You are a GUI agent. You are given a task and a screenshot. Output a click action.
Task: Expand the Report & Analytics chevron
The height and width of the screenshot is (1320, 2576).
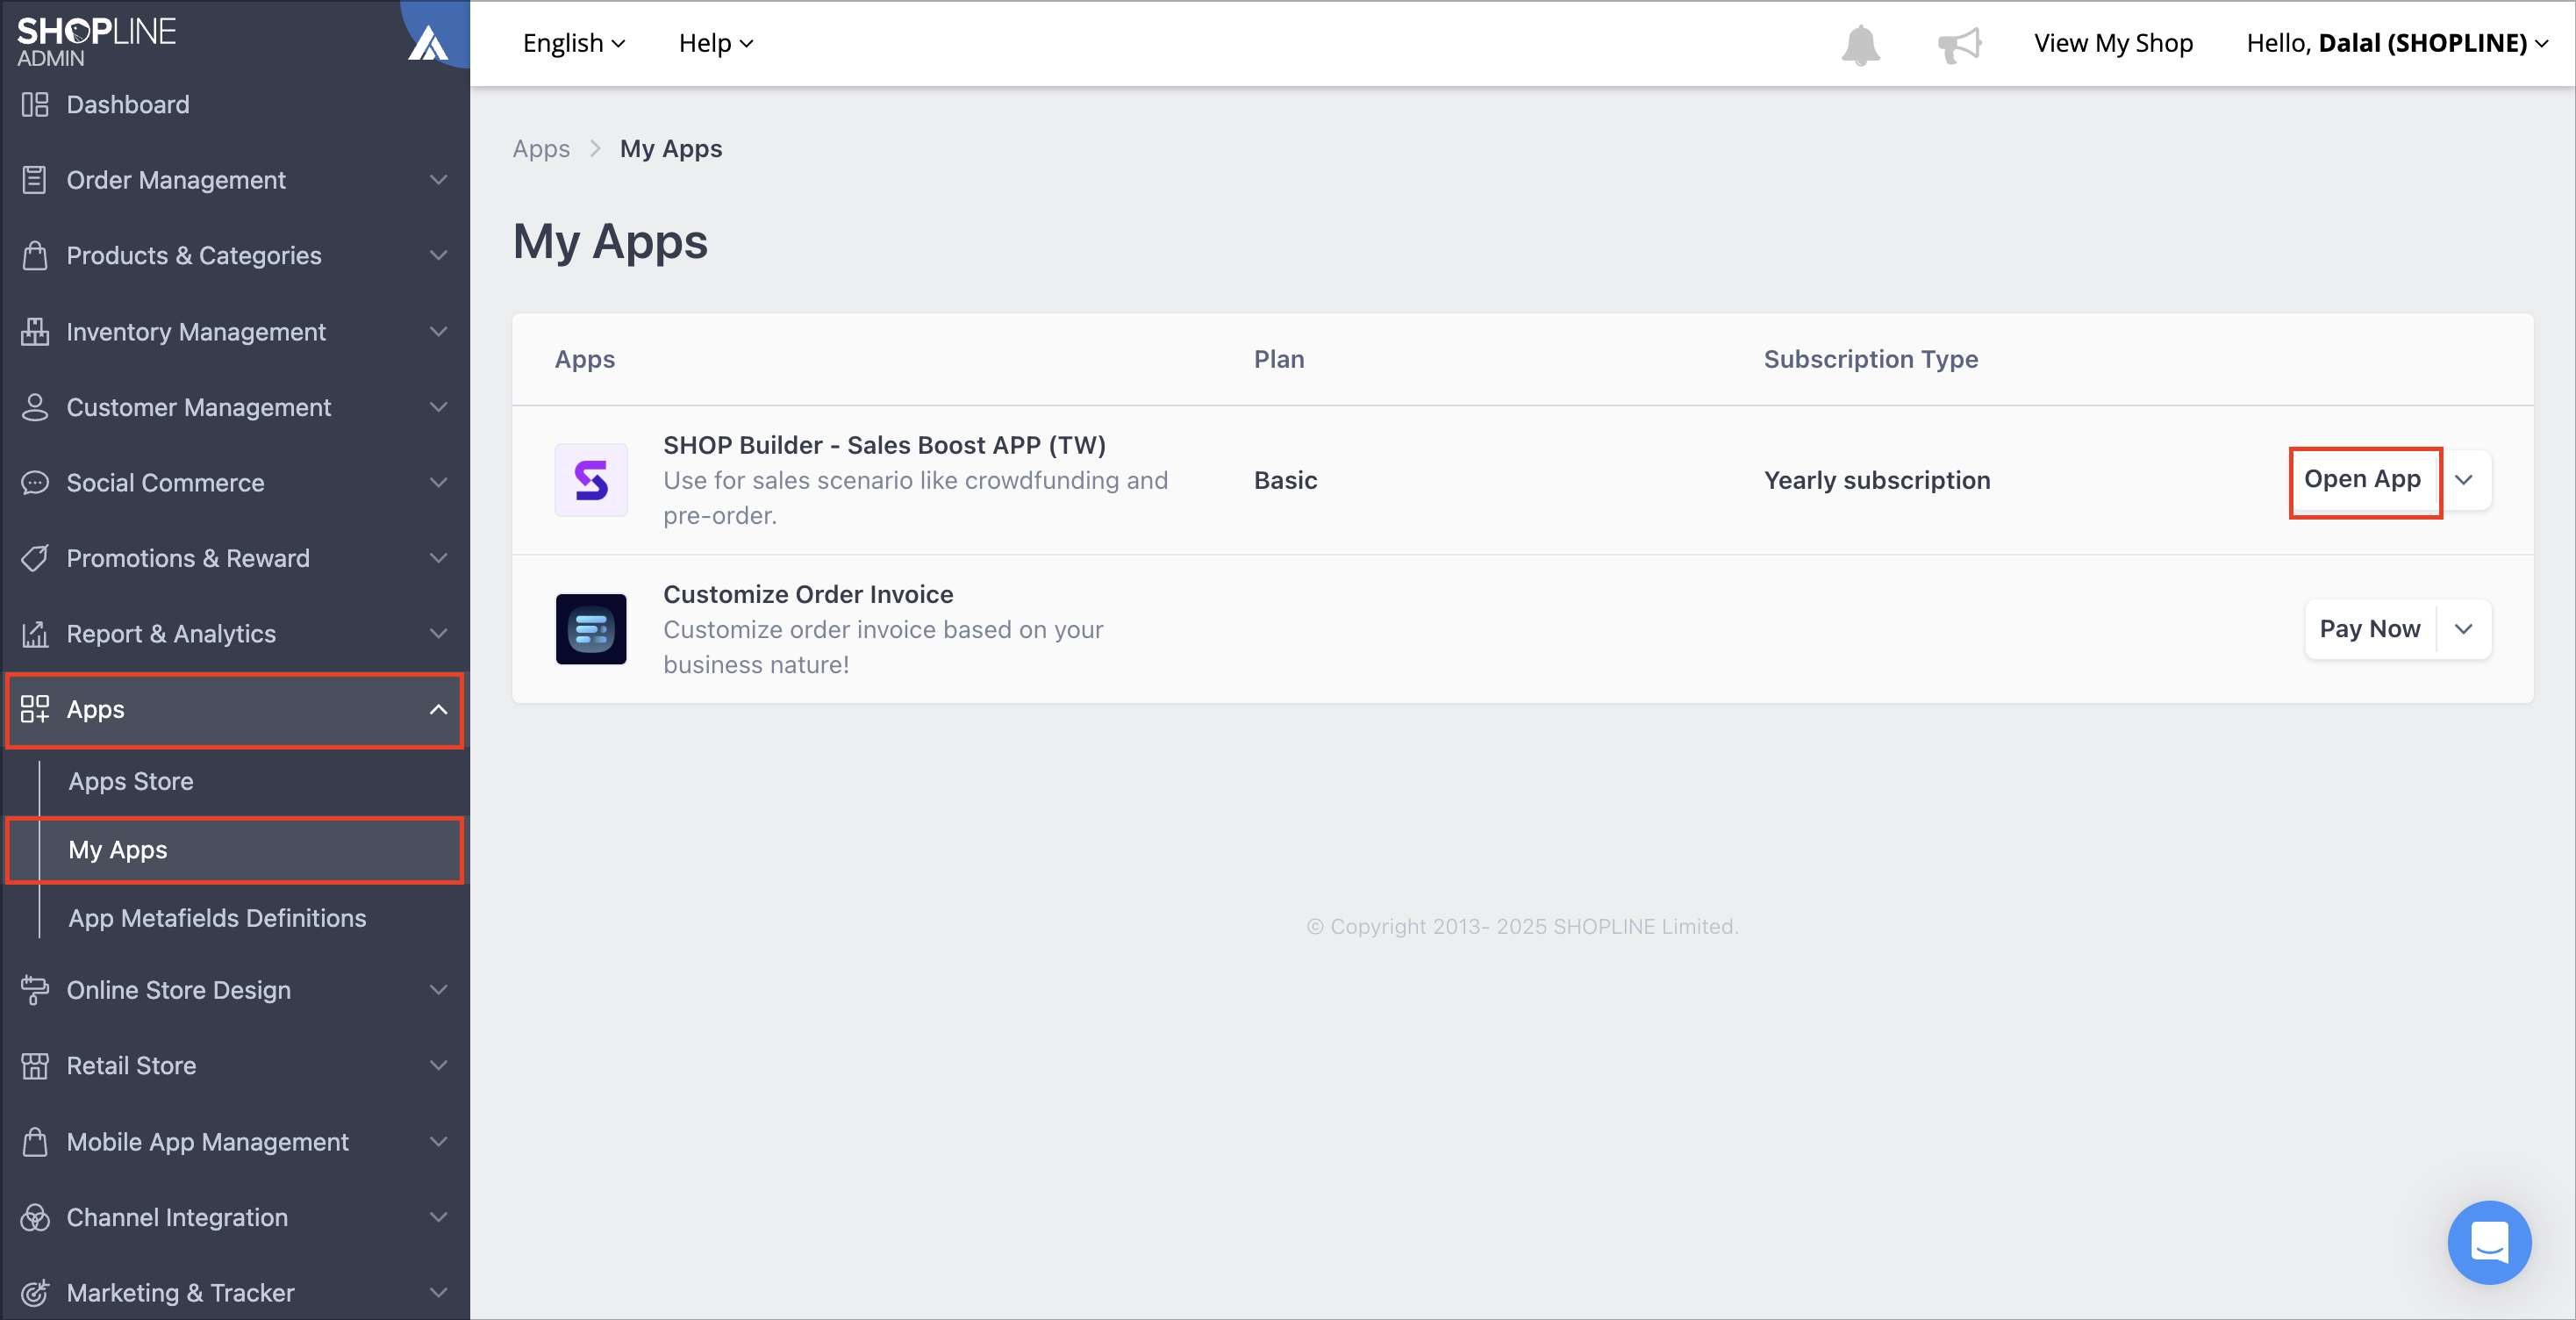[x=438, y=634]
